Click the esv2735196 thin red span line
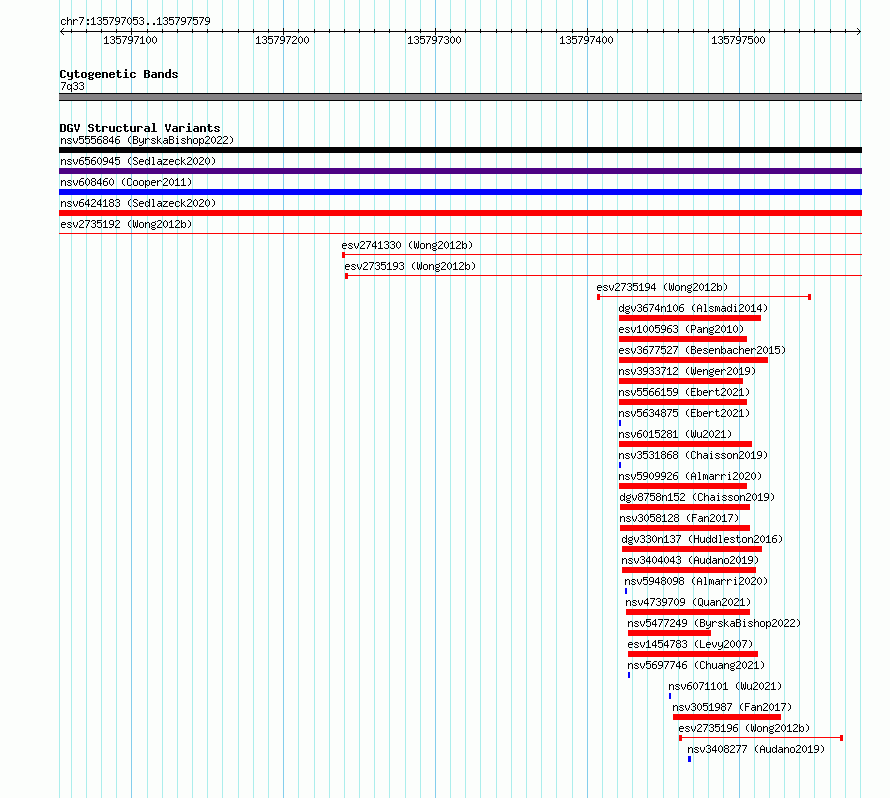 coord(761,738)
